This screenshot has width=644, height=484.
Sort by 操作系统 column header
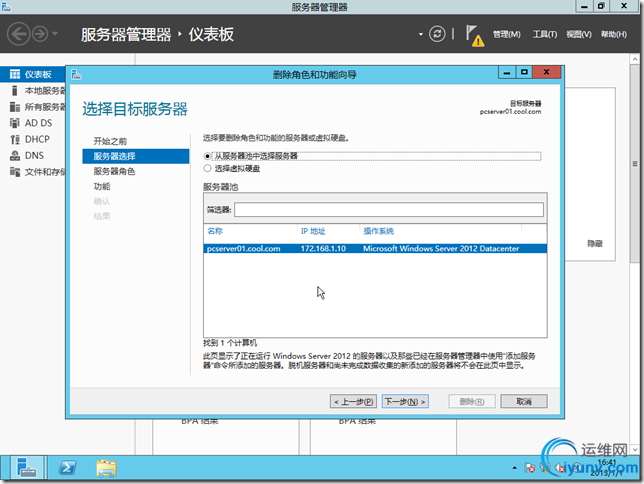(378, 231)
